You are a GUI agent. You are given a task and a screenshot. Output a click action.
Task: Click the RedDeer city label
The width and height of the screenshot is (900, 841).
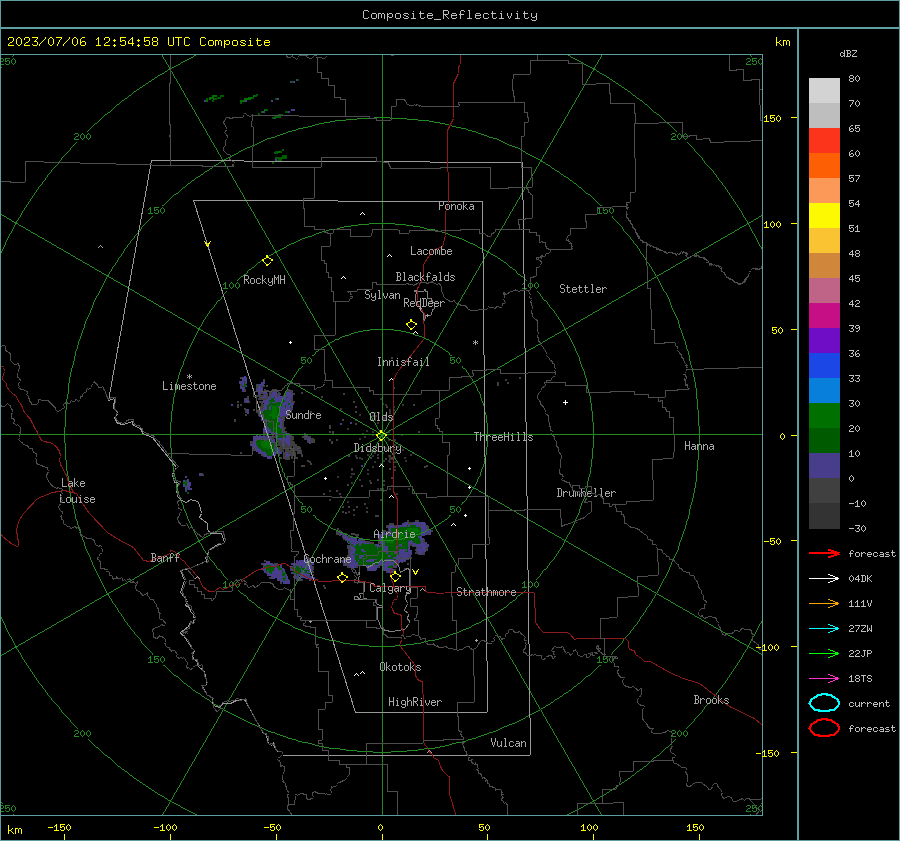(x=424, y=303)
